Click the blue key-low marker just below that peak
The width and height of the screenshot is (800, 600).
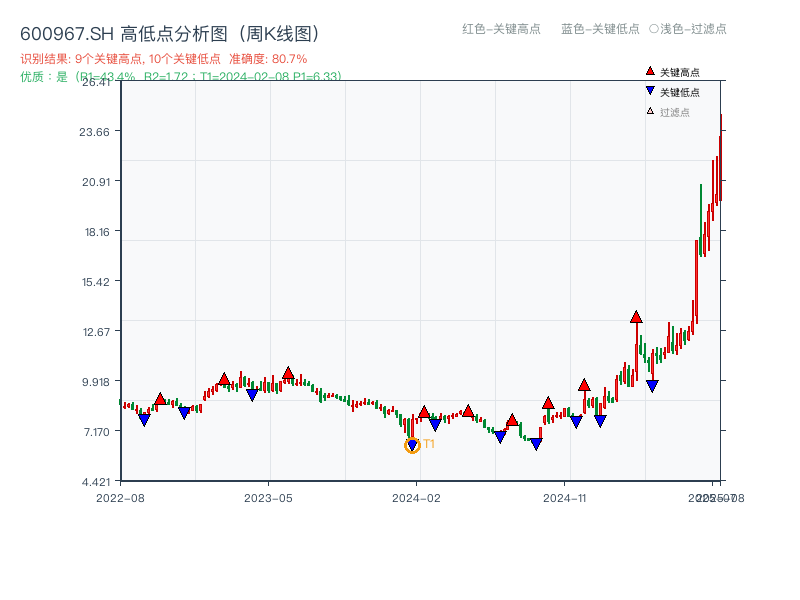click(x=652, y=386)
